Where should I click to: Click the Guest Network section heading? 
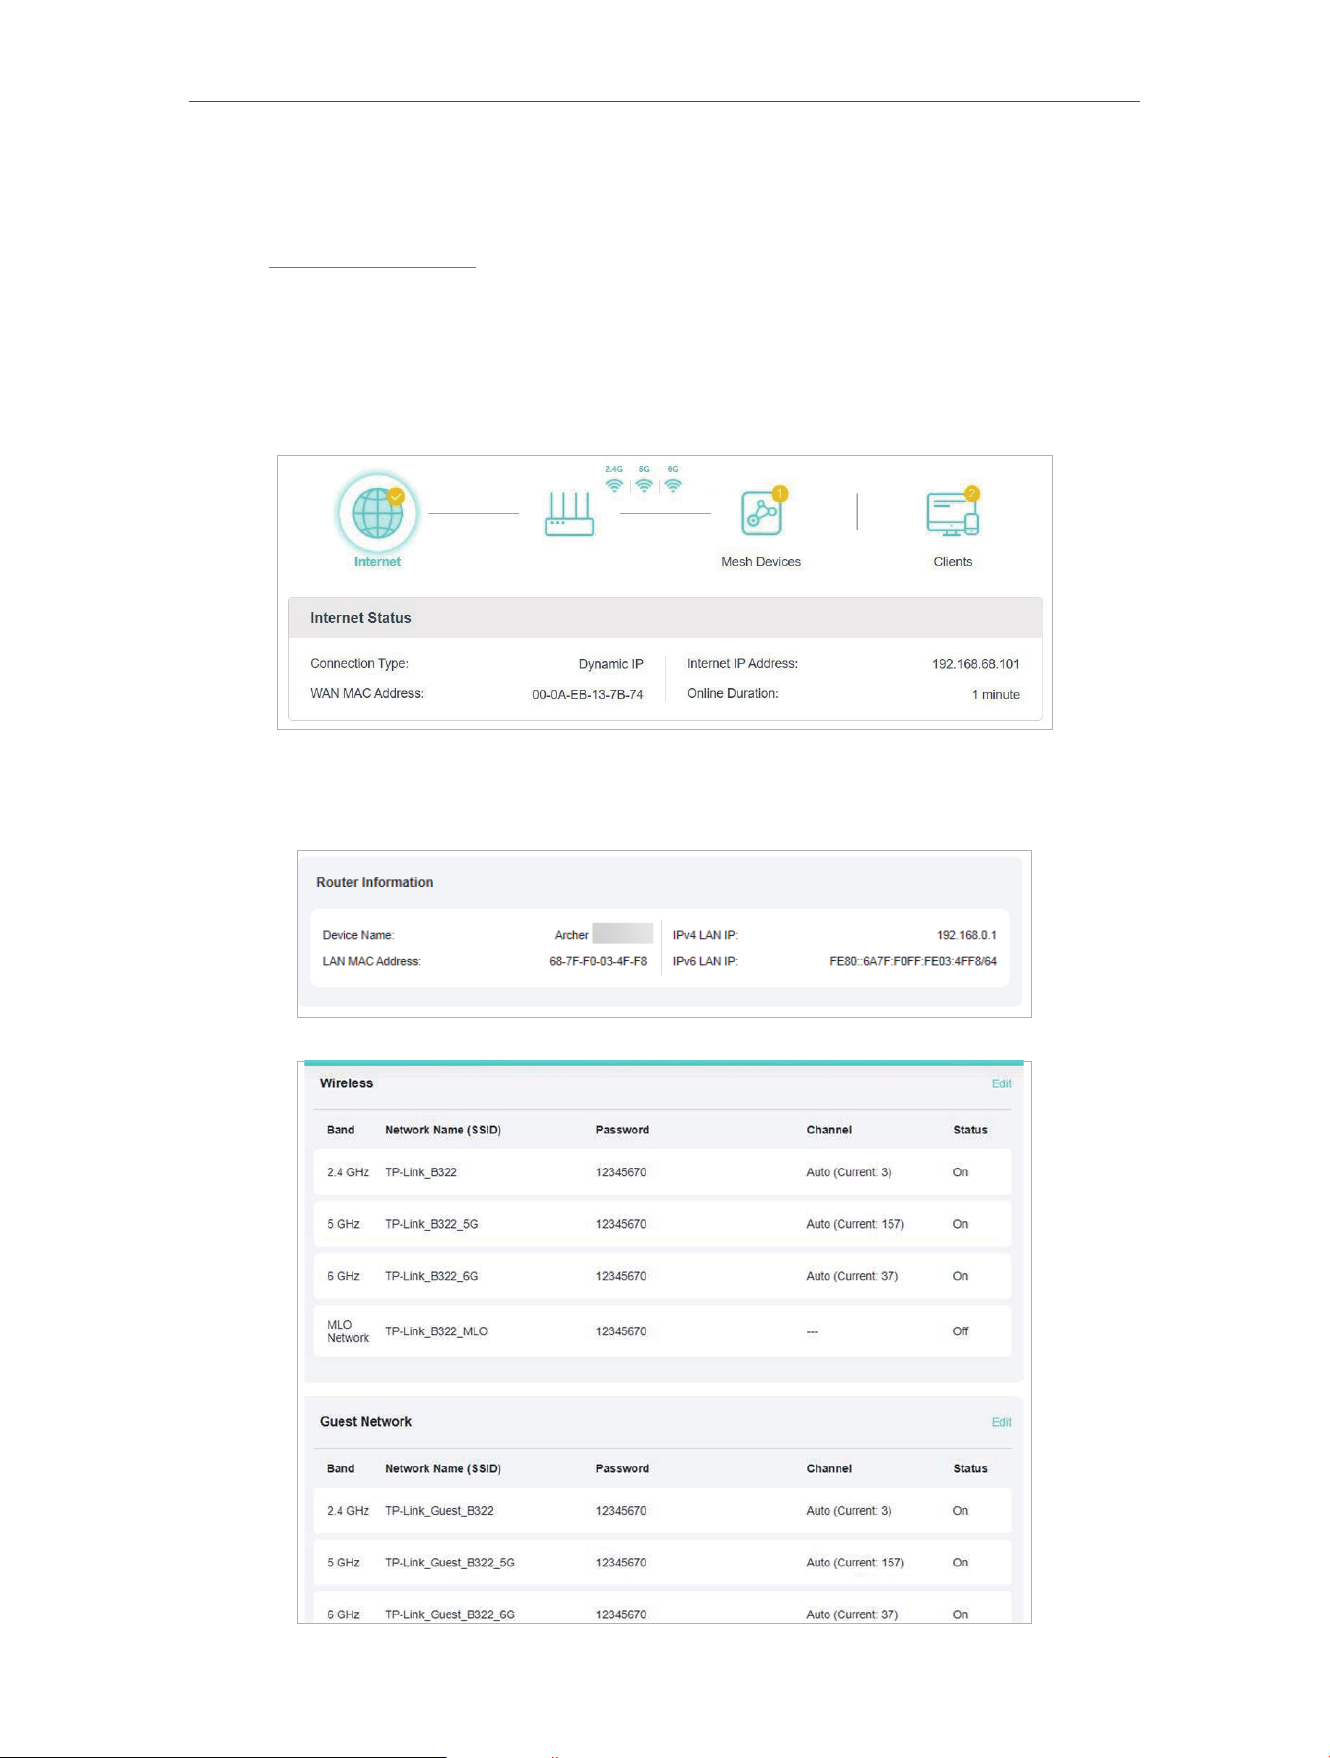(x=366, y=1421)
